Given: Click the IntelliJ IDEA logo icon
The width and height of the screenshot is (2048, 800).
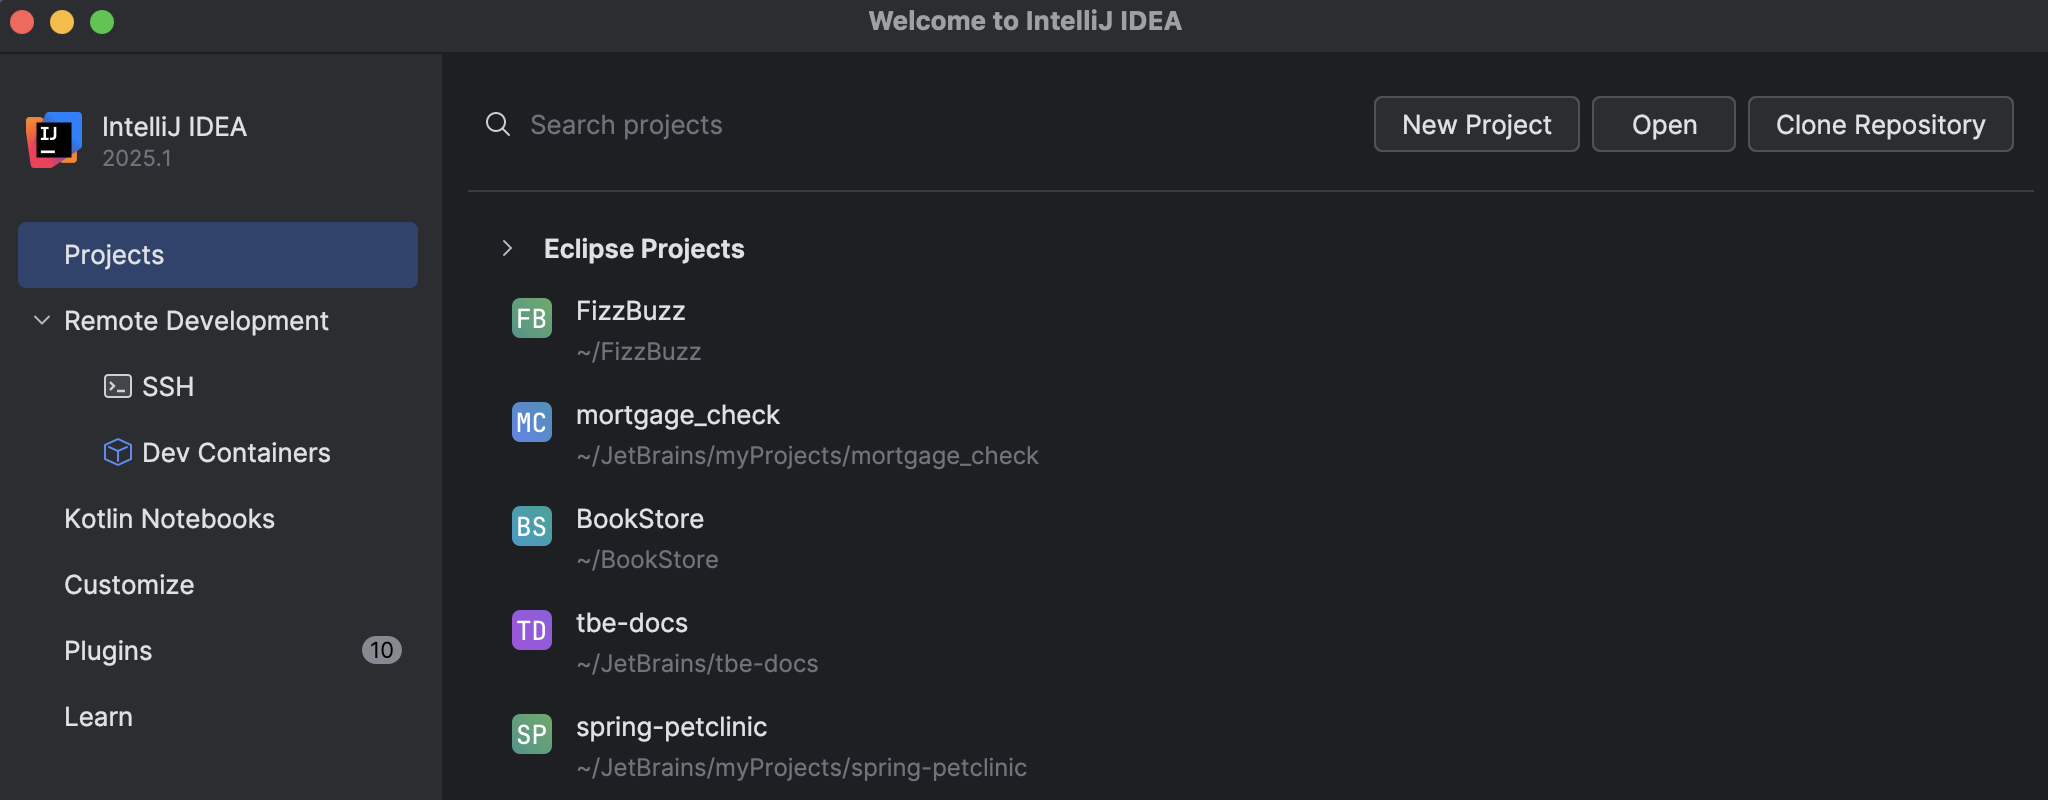Looking at the screenshot, I should tap(54, 140).
